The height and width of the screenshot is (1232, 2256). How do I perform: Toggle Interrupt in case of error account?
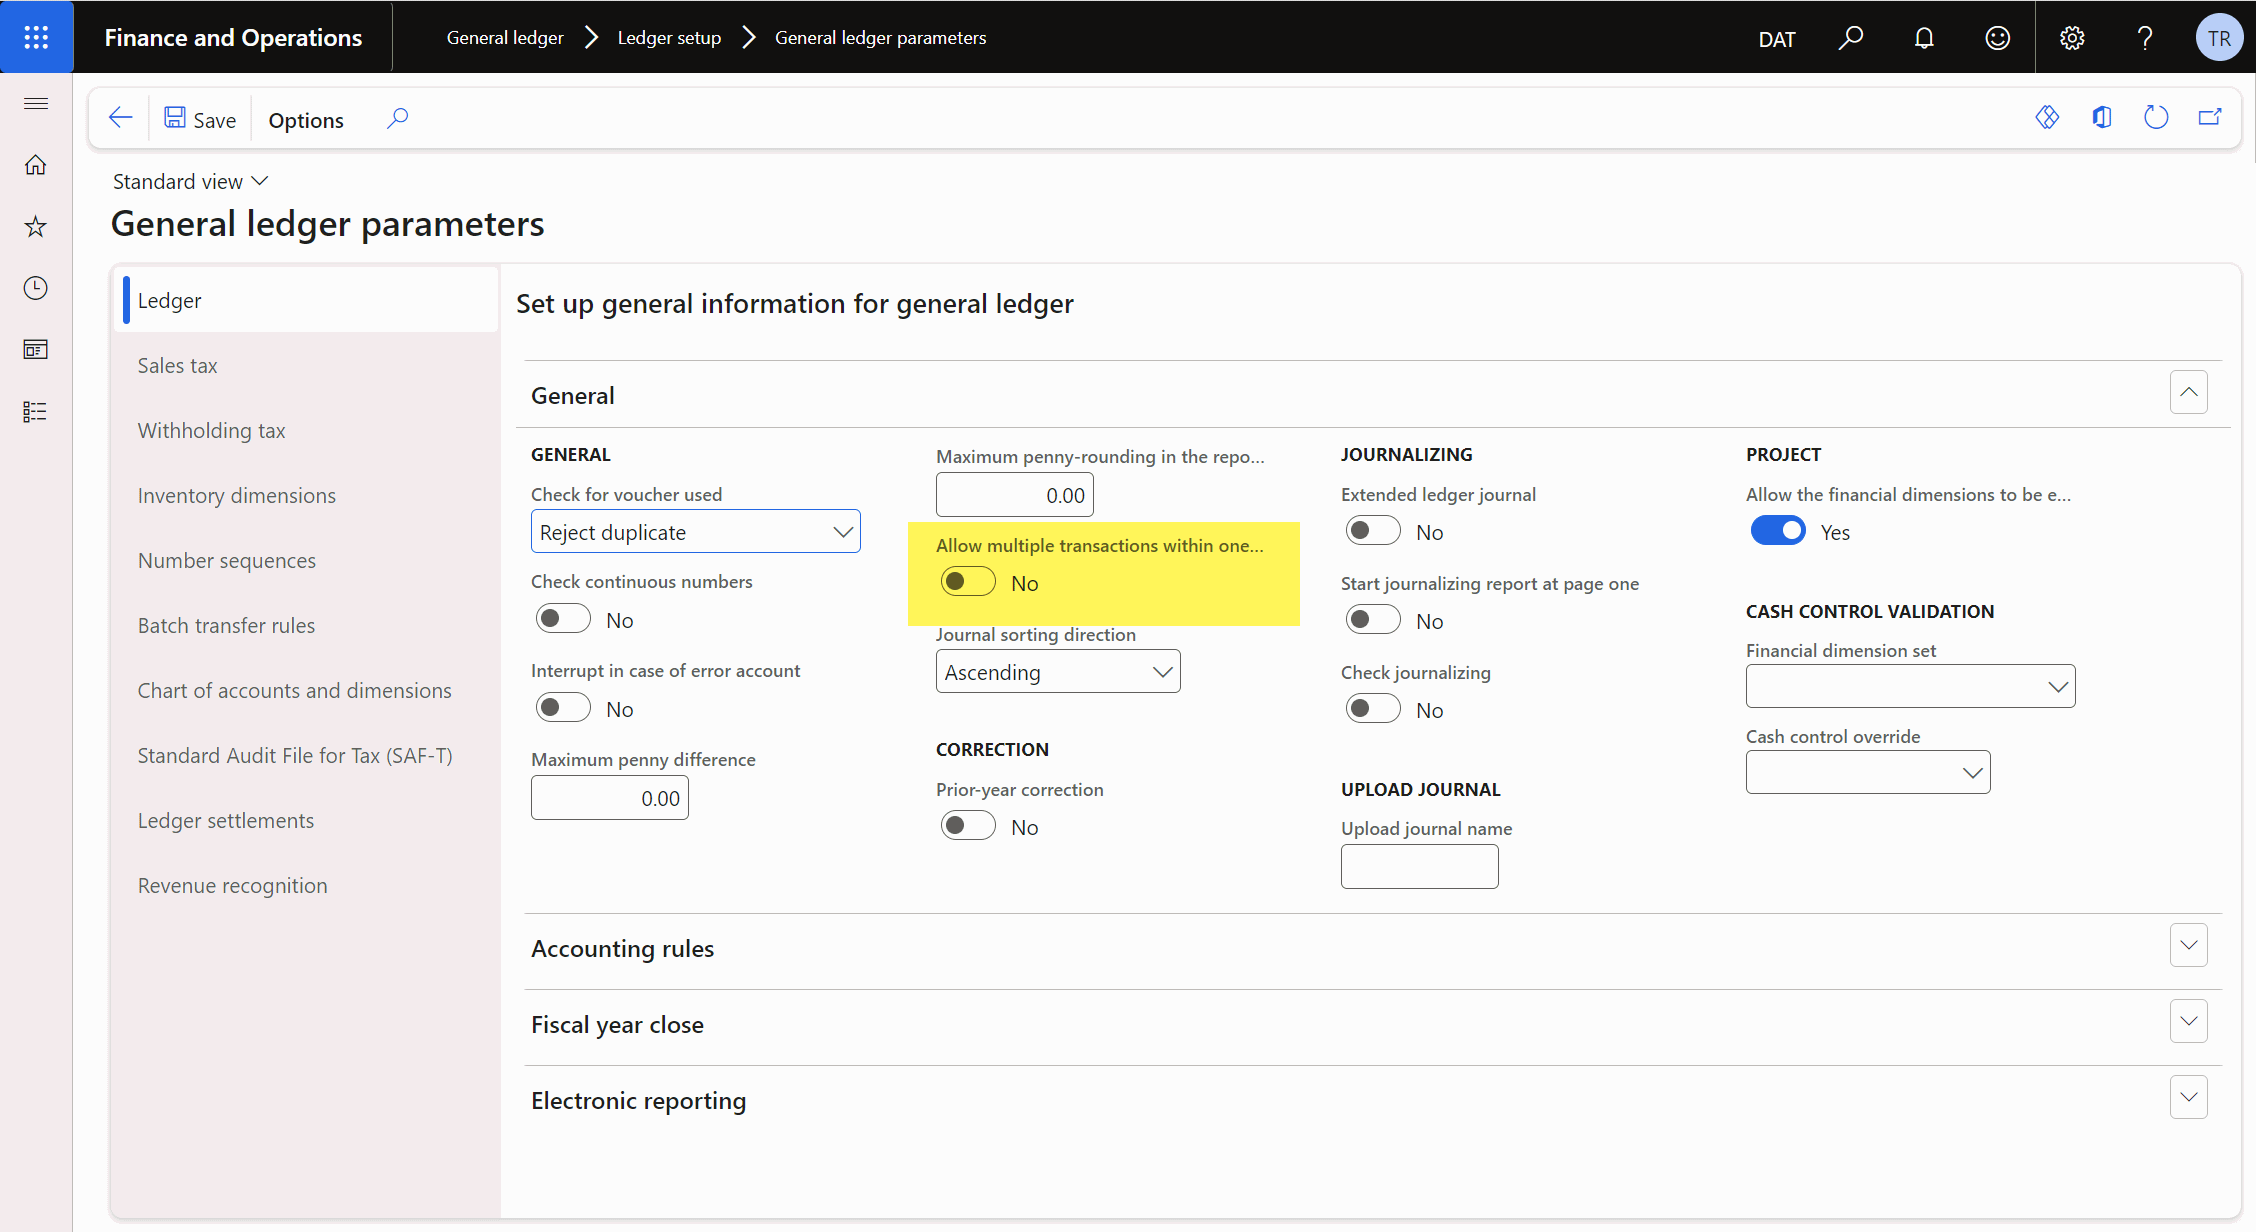pyautogui.click(x=563, y=708)
